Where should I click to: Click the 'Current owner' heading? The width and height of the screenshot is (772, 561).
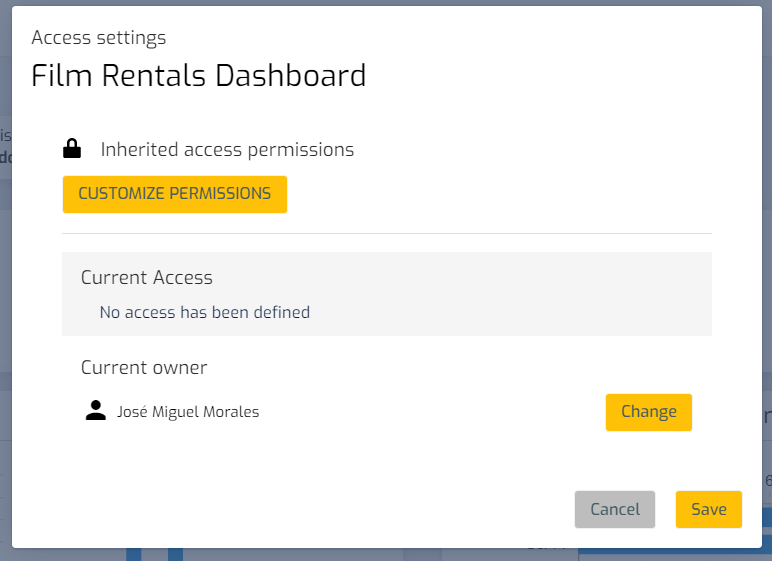pyautogui.click(x=144, y=367)
